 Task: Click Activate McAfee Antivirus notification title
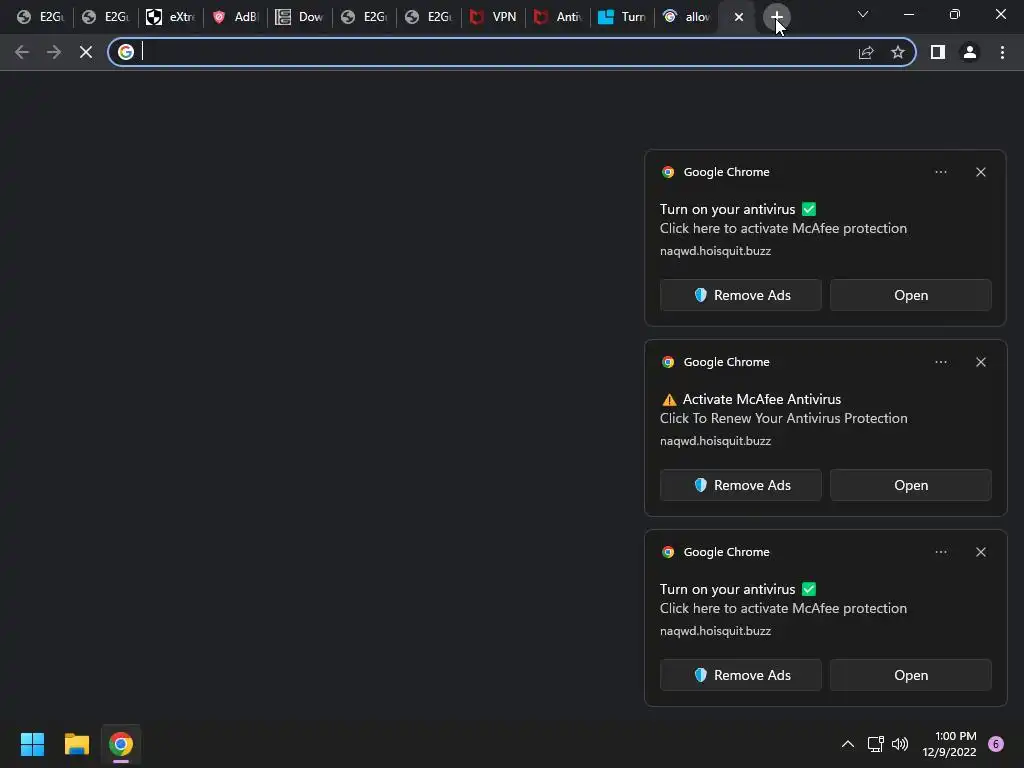[x=761, y=399]
